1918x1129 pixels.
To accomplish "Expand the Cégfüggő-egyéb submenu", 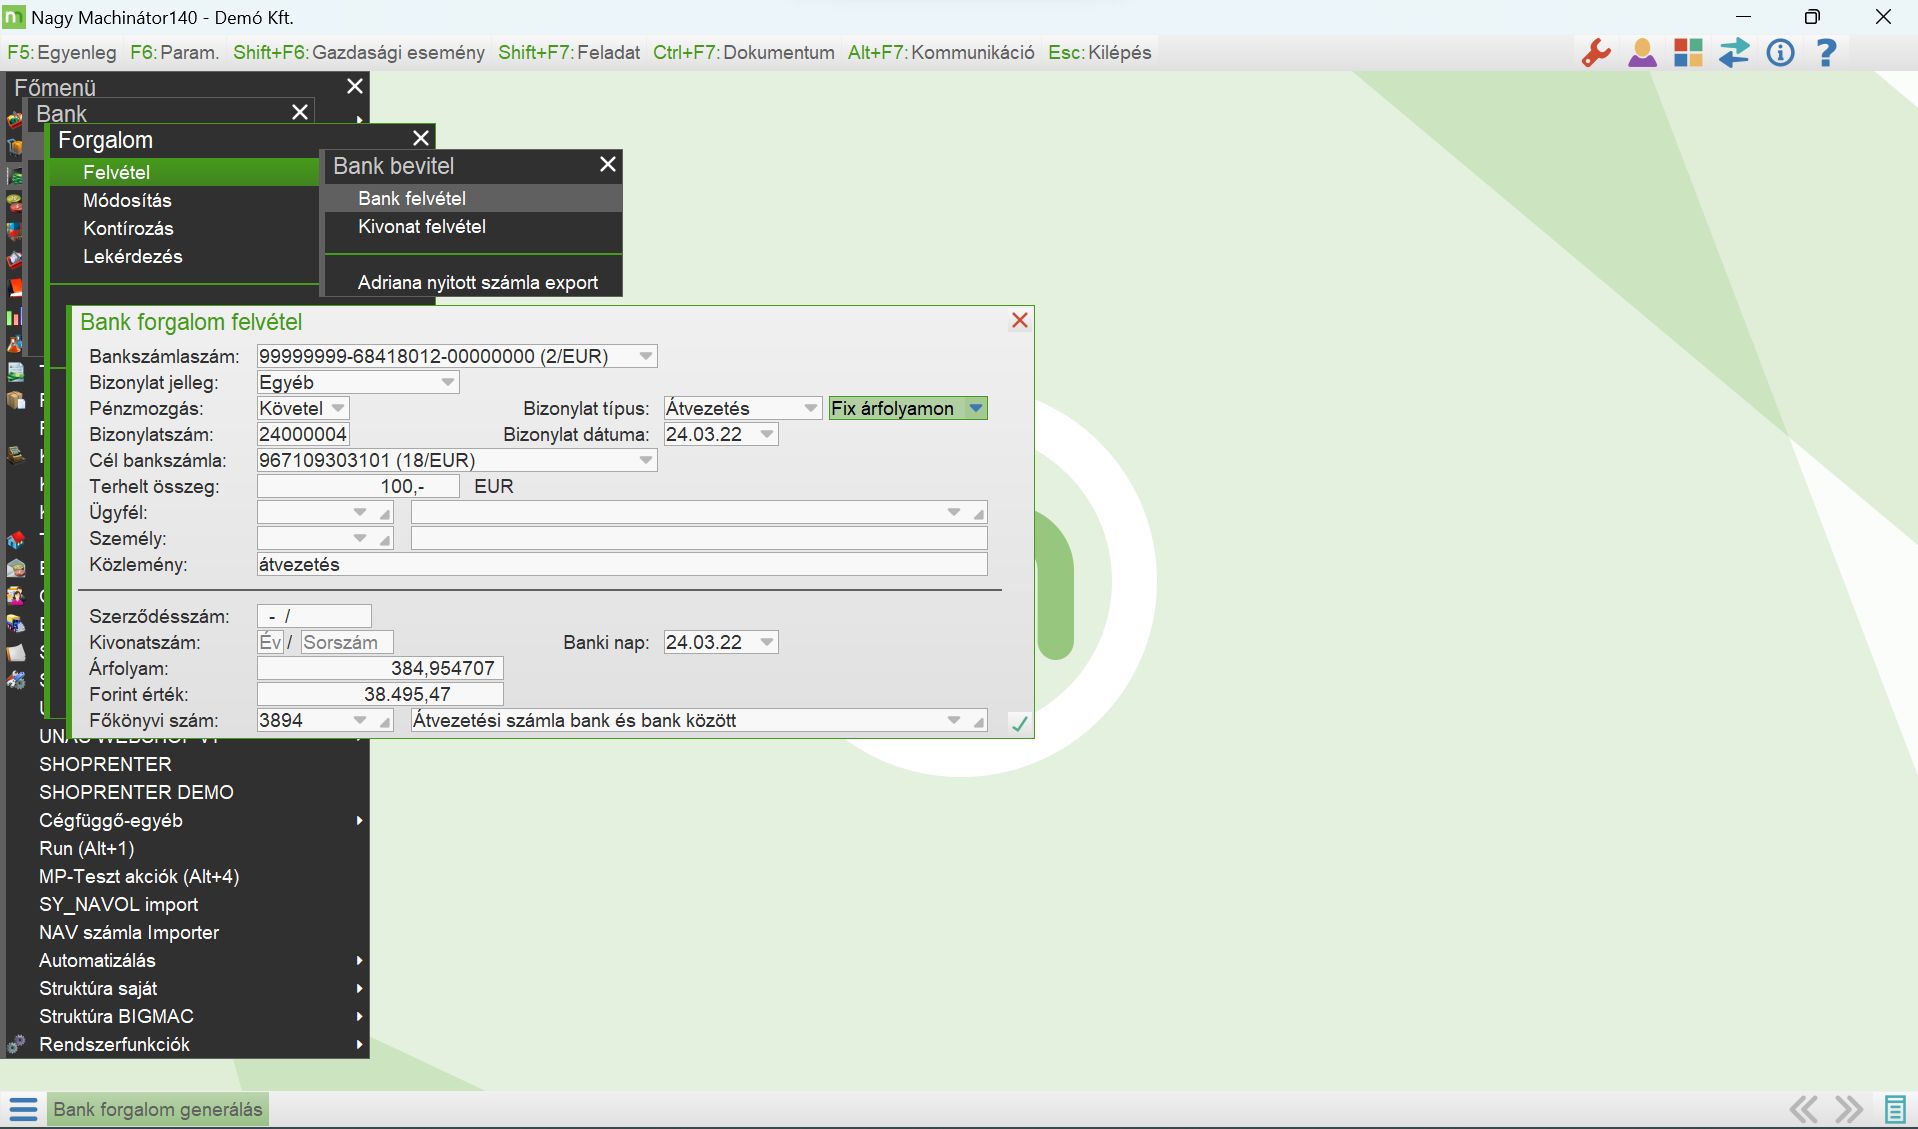I will coord(359,820).
